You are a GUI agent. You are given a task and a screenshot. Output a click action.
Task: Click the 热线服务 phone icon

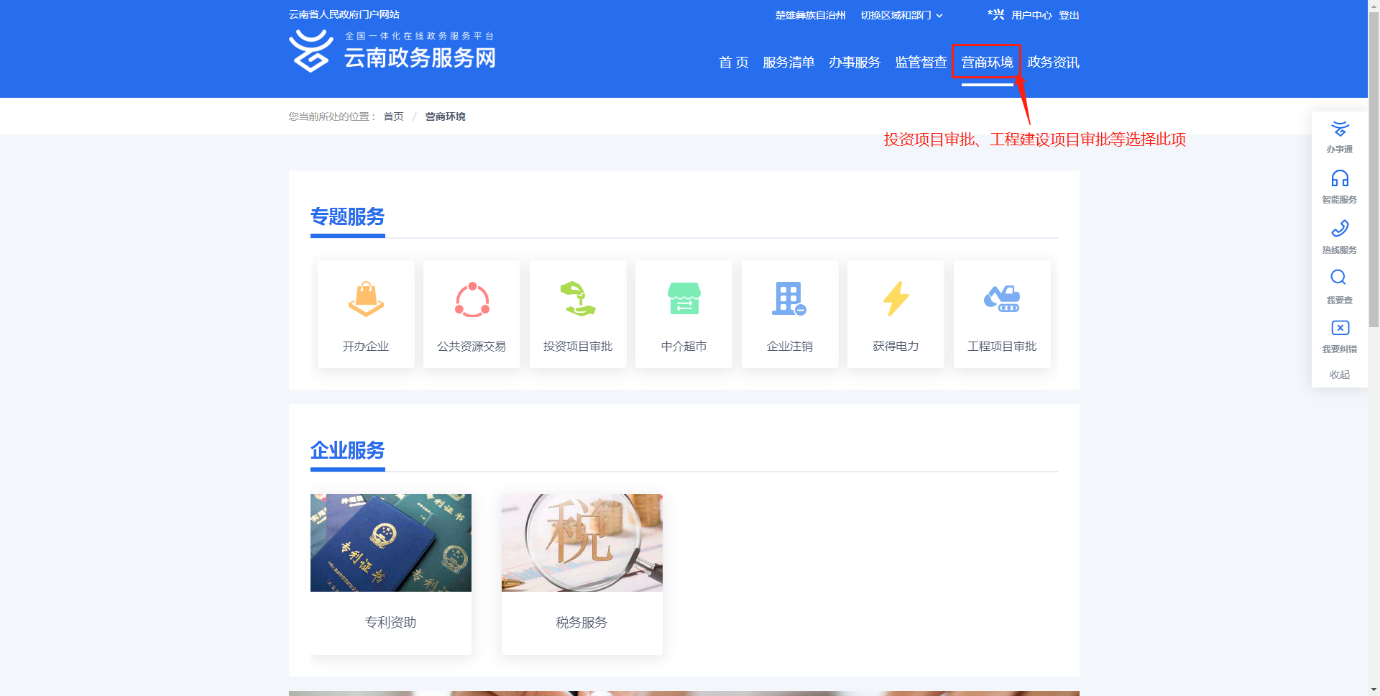click(x=1340, y=229)
